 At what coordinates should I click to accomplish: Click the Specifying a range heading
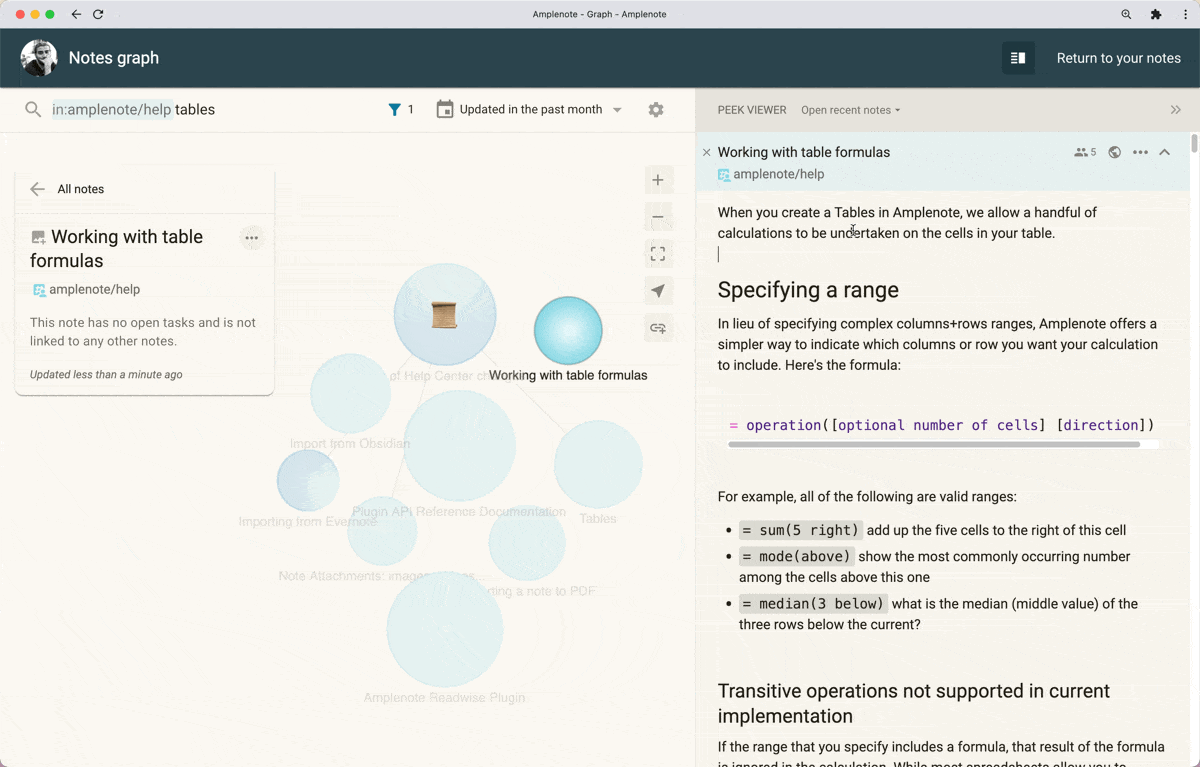pyautogui.click(x=808, y=290)
